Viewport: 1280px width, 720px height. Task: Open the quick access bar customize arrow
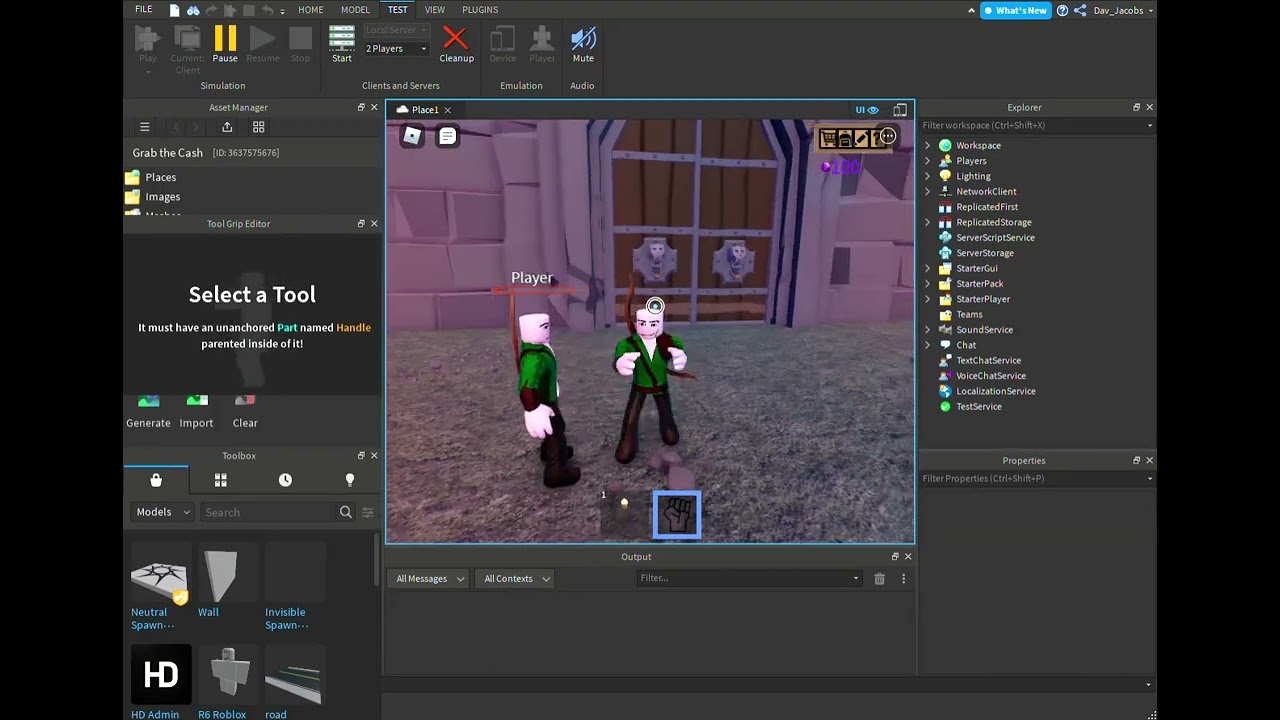pyautogui.click(x=282, y=11)
